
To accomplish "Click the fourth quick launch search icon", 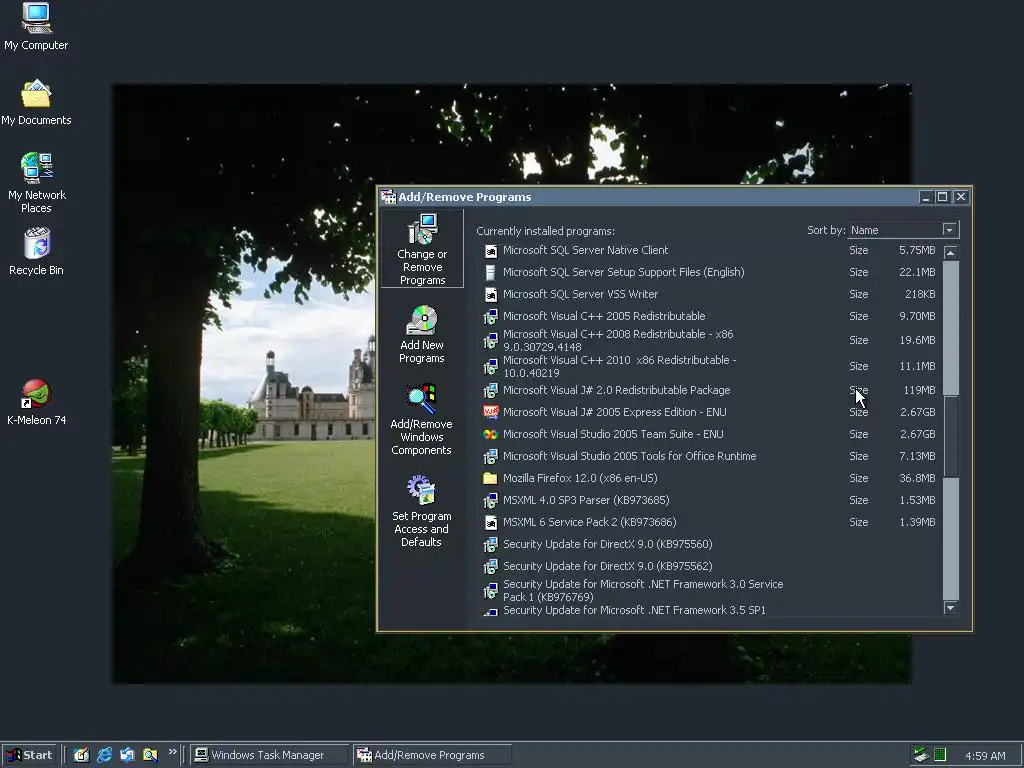I will pos(150,755).
